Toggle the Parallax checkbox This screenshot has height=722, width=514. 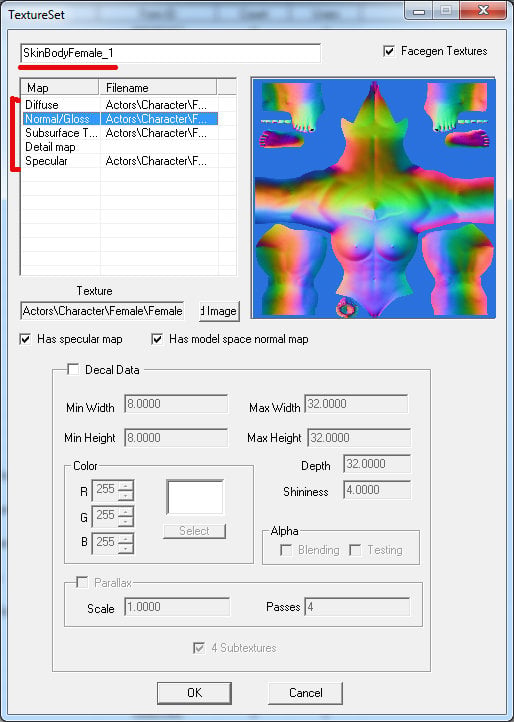pos(82,583)
